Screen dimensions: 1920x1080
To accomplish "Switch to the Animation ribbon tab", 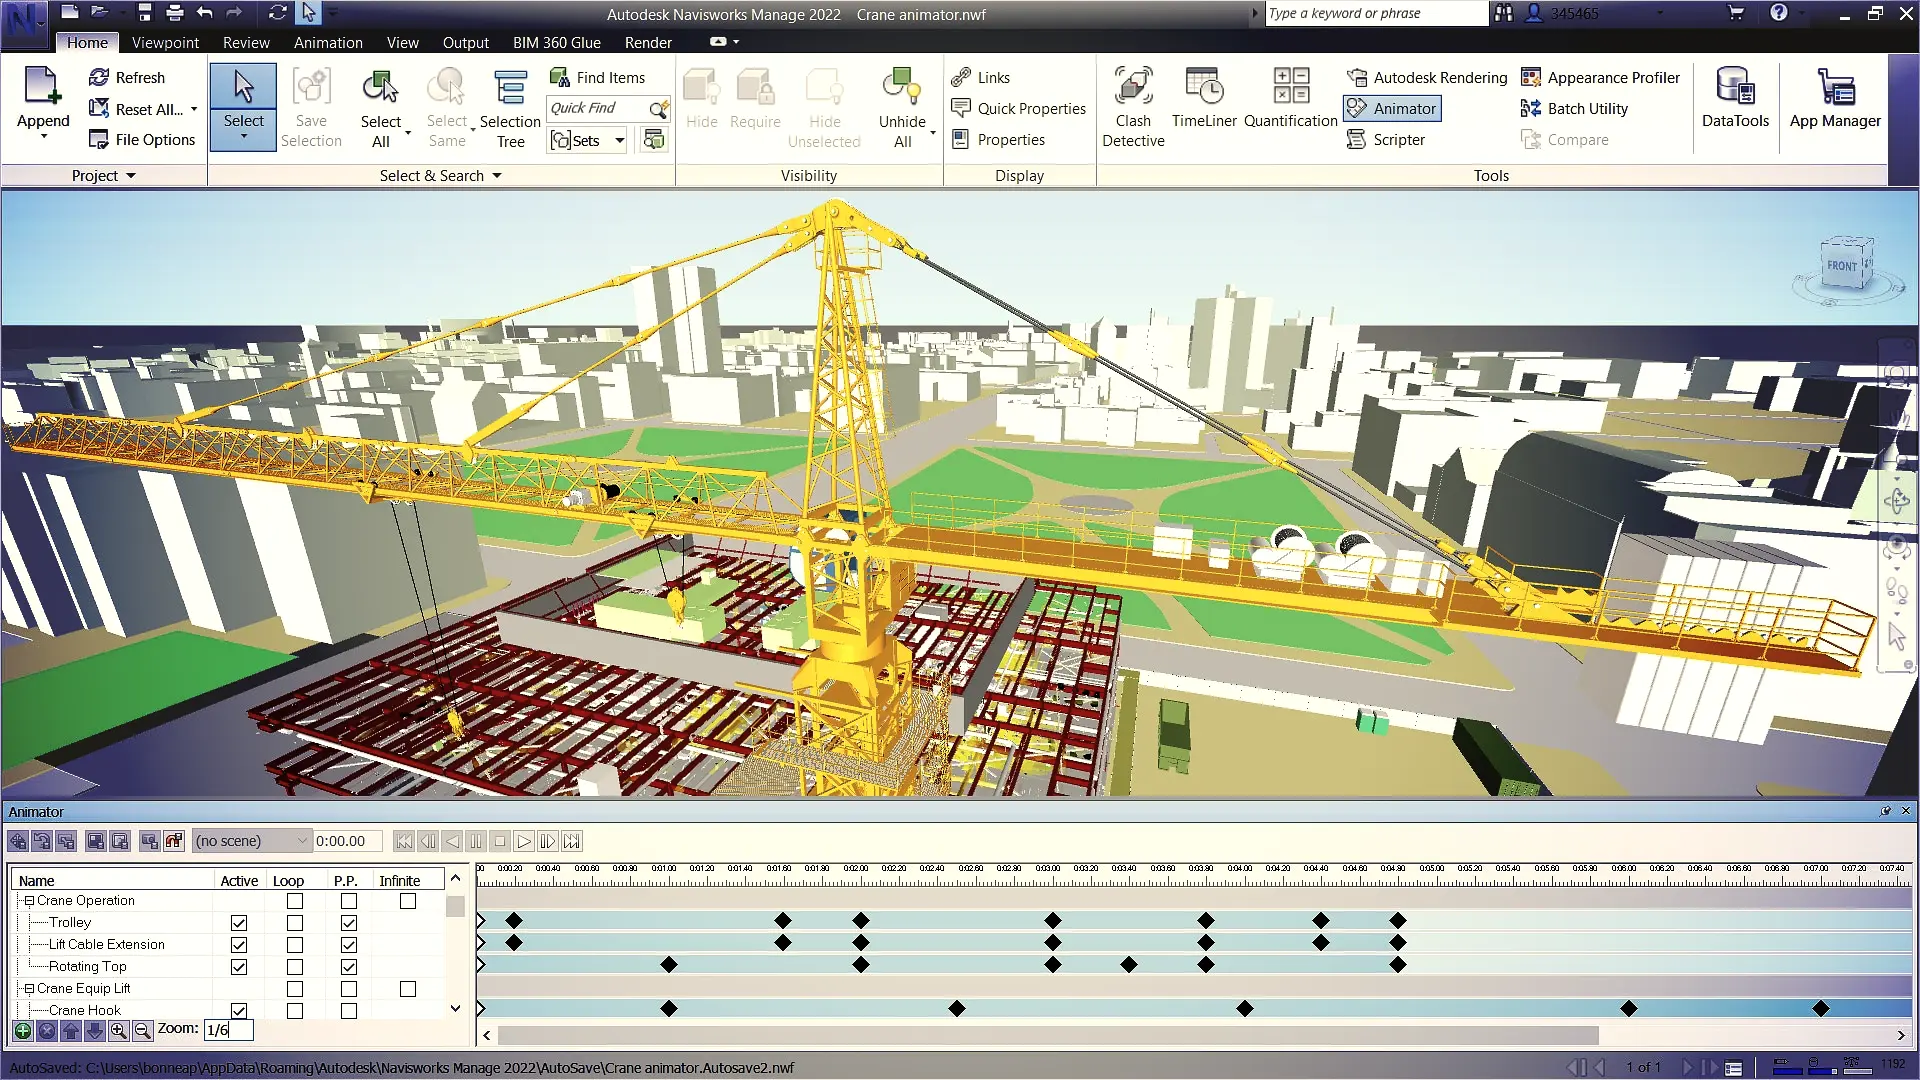I will pyautogui.click(x=328, y=43).
